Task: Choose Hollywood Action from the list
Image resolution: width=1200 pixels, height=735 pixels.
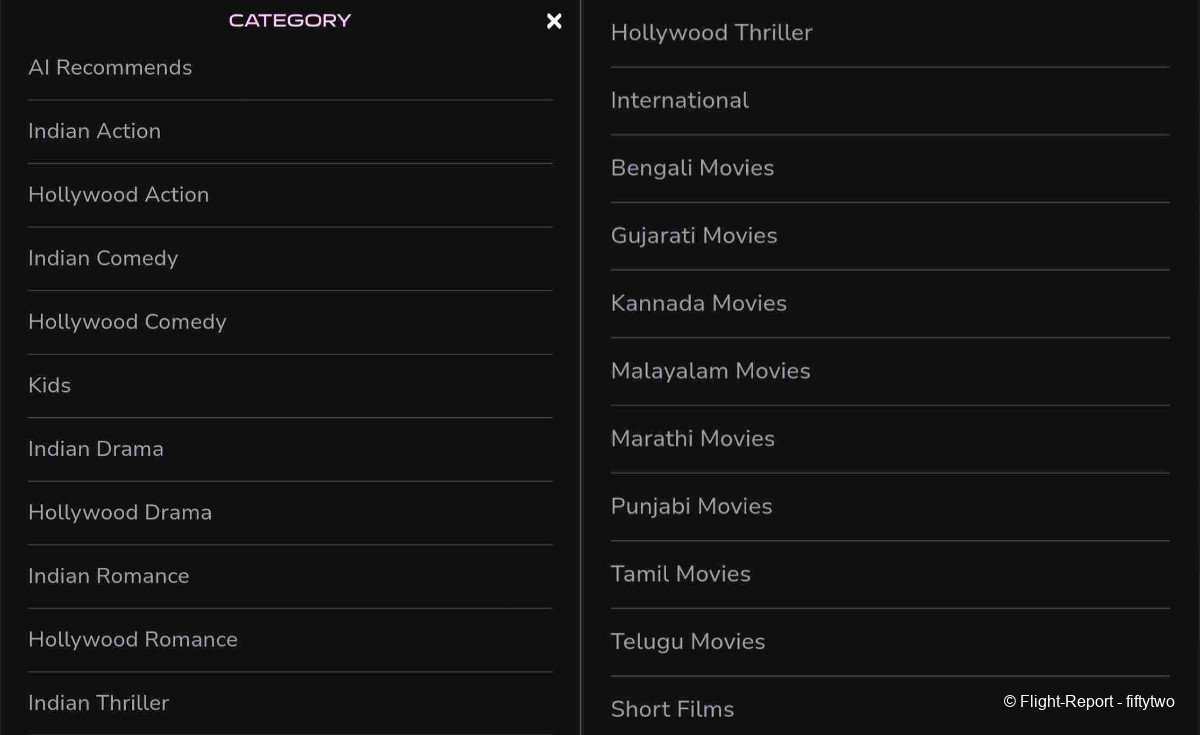Action: 119,195
